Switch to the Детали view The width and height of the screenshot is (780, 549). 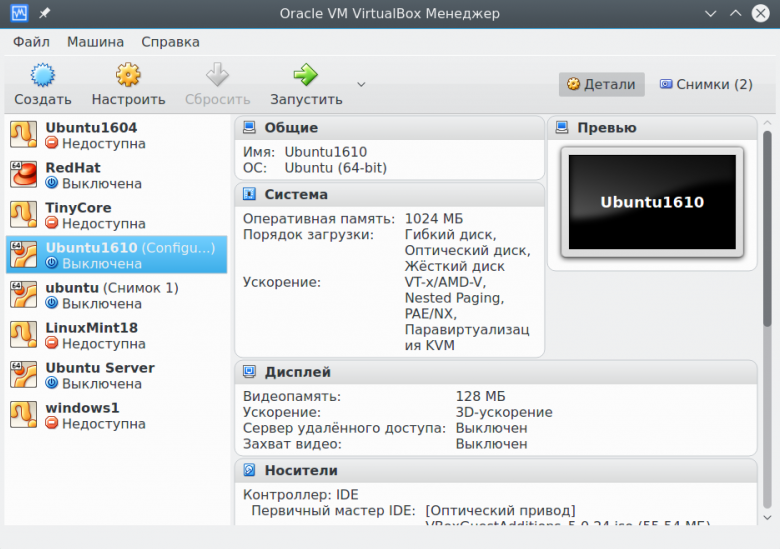click(601, 85)
